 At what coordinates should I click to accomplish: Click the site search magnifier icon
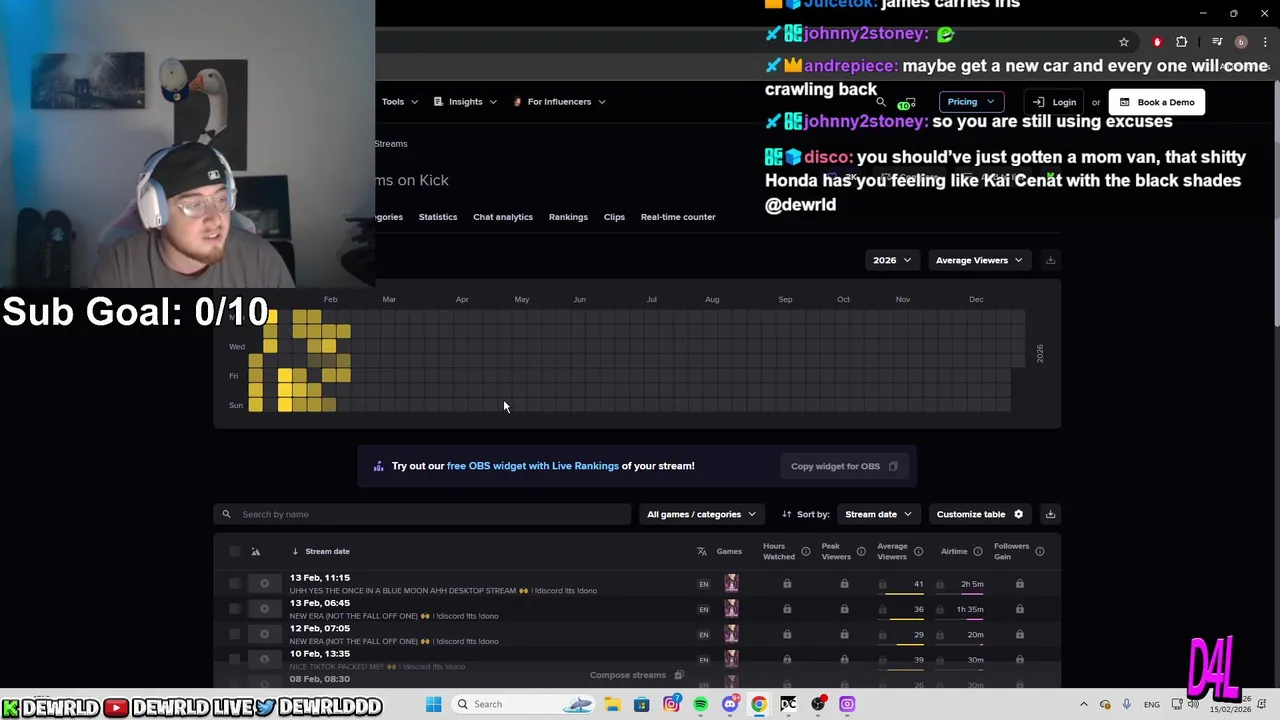point(881,102)
